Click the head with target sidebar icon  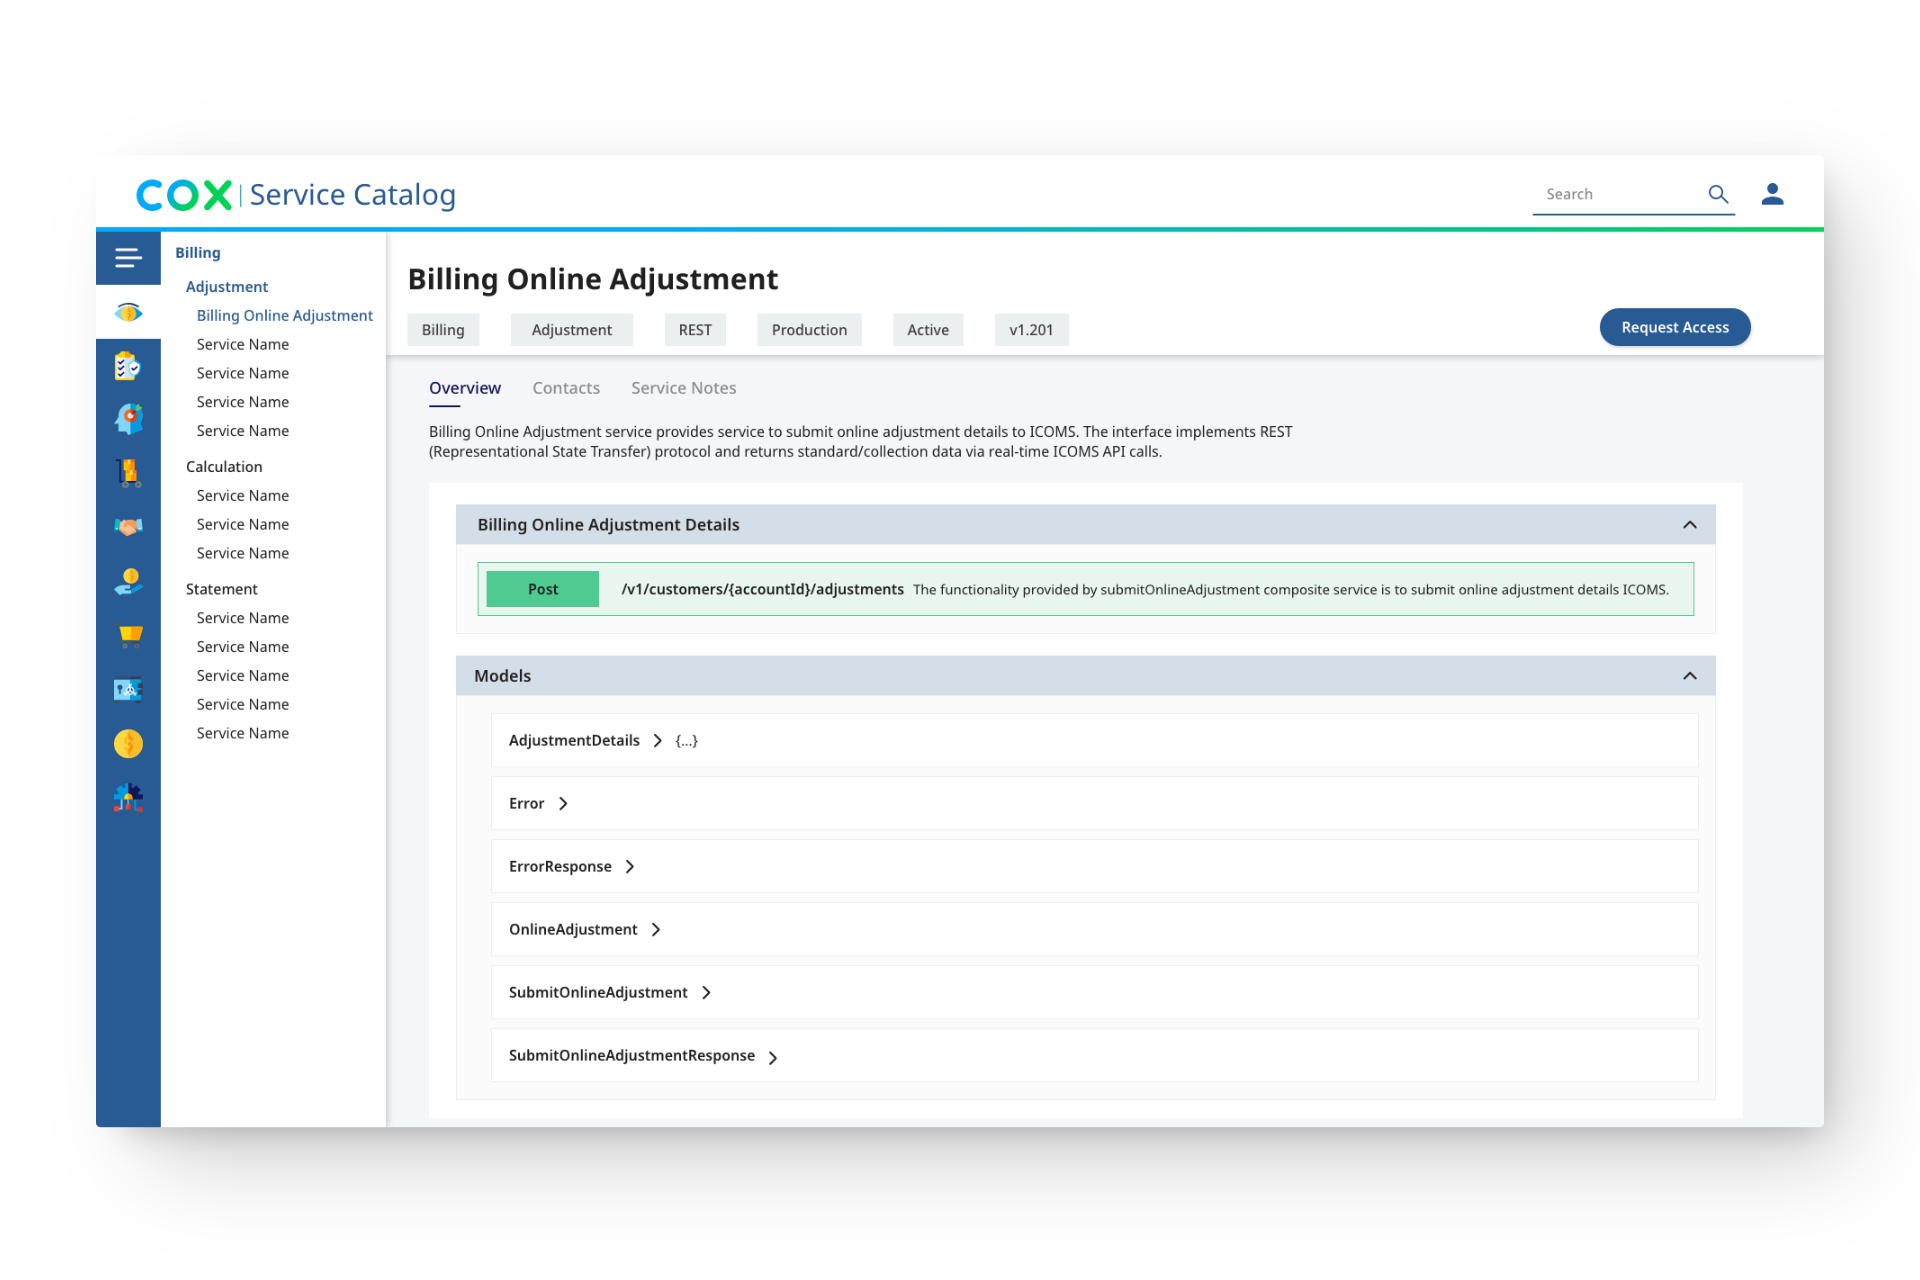(128, 418)
